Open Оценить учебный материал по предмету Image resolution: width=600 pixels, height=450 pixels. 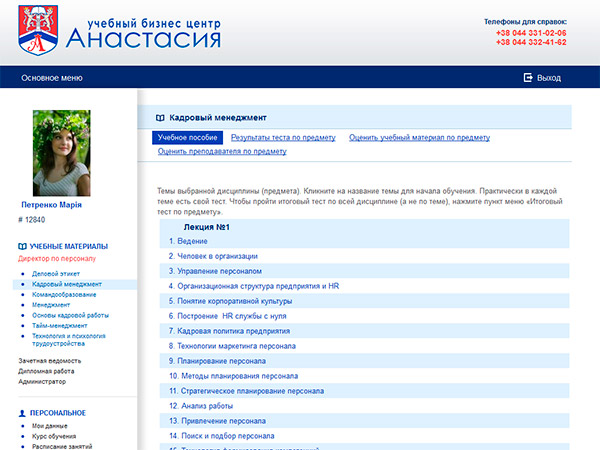point(419,137)
